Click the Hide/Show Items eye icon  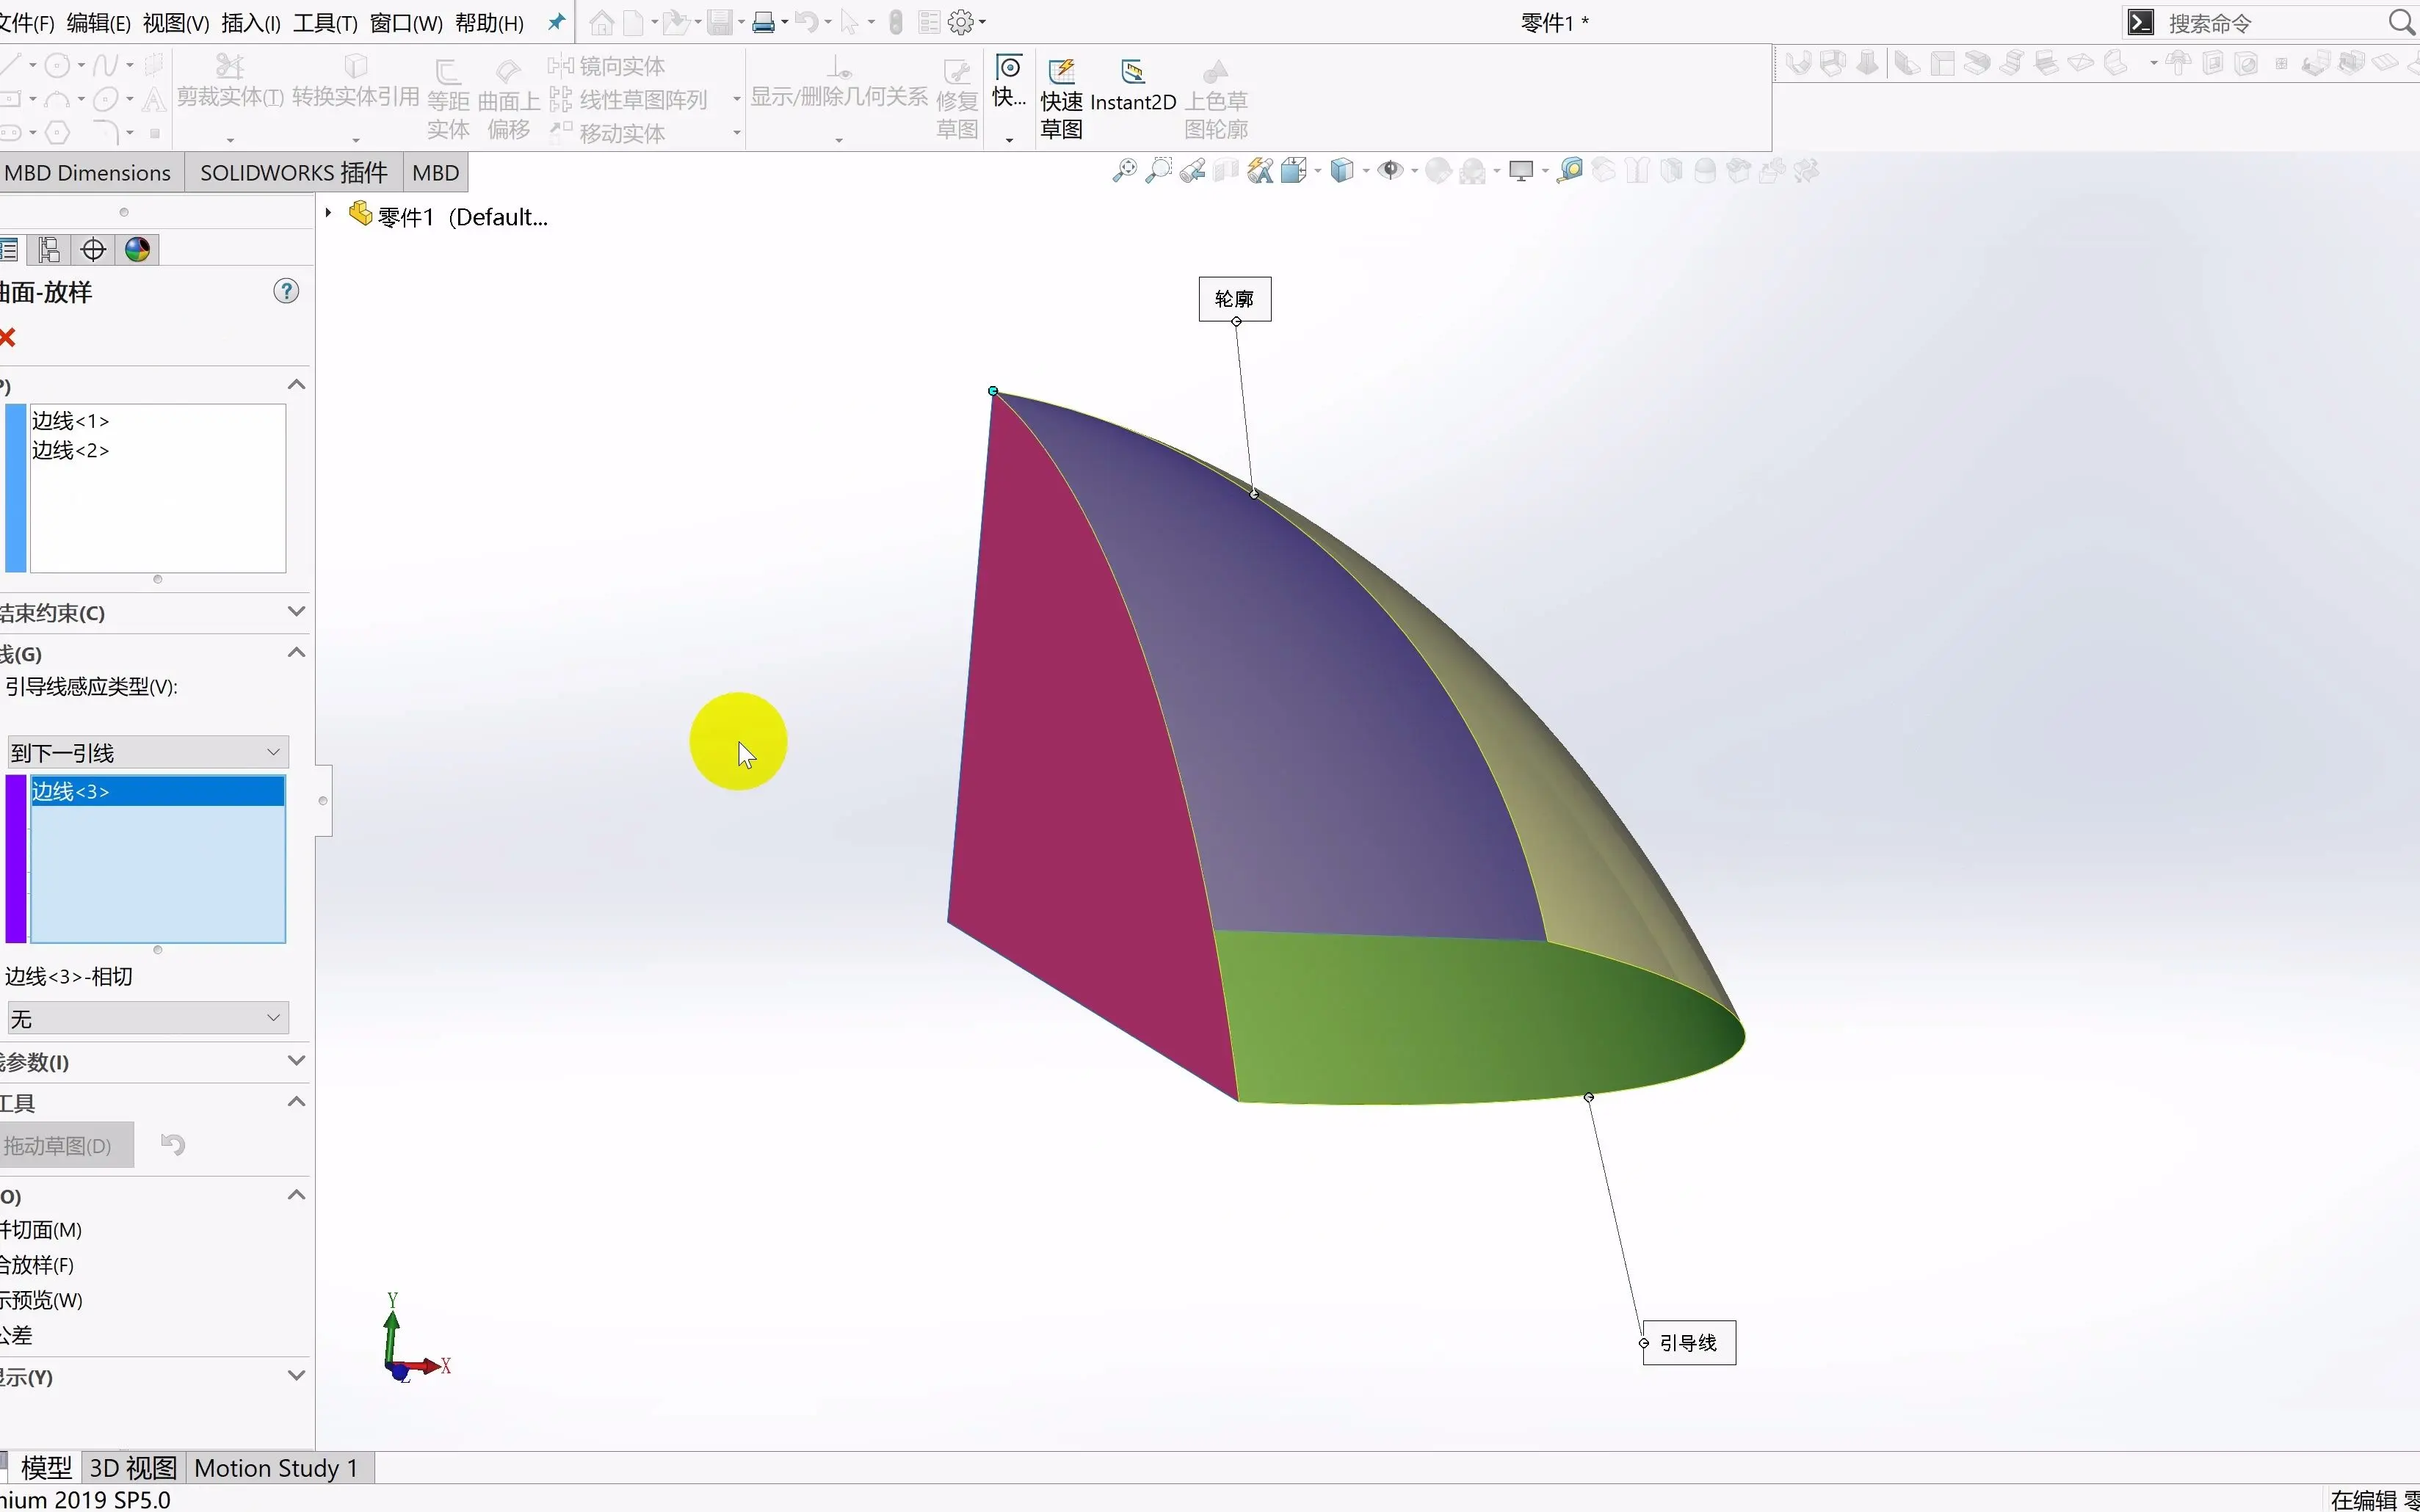(1390, 171)
